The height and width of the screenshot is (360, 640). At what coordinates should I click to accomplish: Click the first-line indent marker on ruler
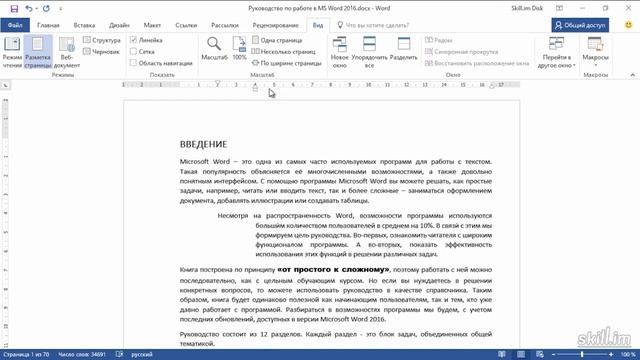click(218, 83)
